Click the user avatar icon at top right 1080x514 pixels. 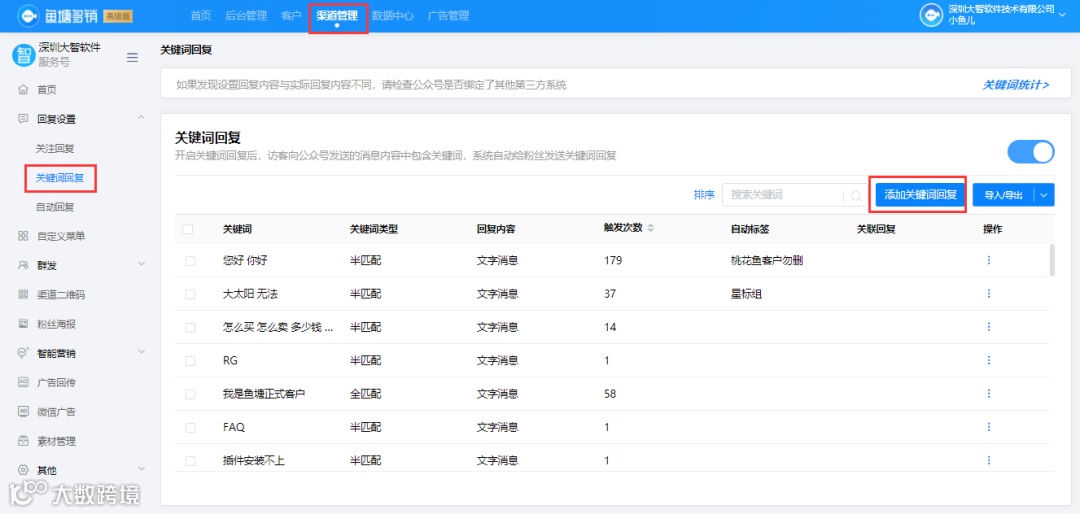931,15
